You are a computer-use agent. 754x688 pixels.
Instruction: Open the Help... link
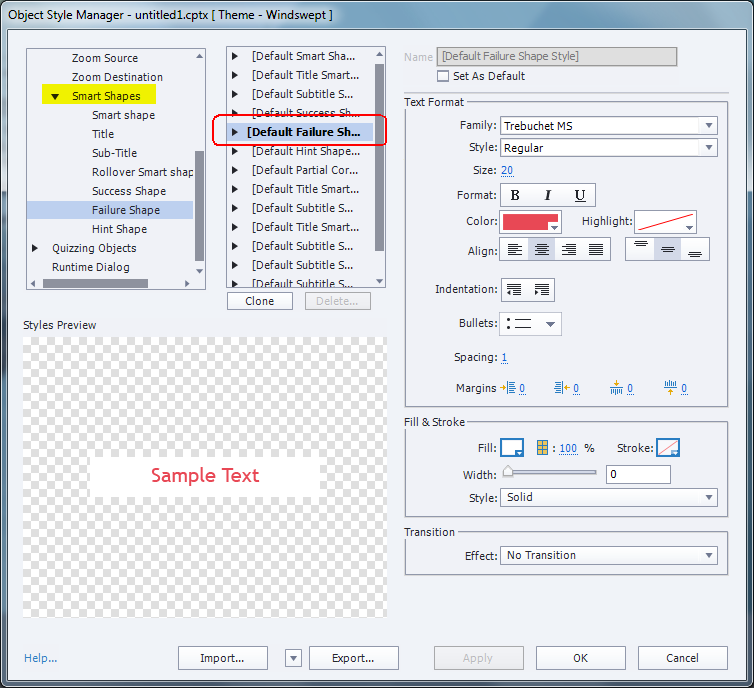tap(40, 658)
